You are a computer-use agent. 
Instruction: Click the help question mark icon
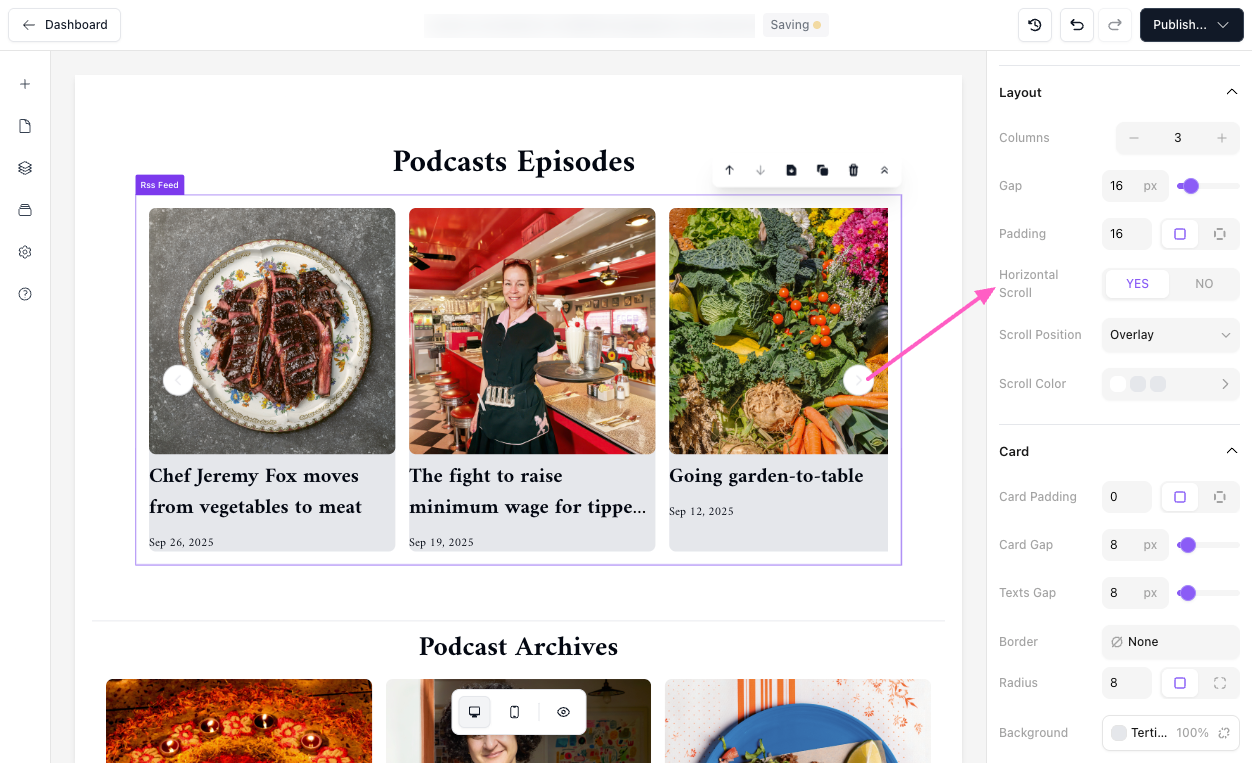point(25,294)
